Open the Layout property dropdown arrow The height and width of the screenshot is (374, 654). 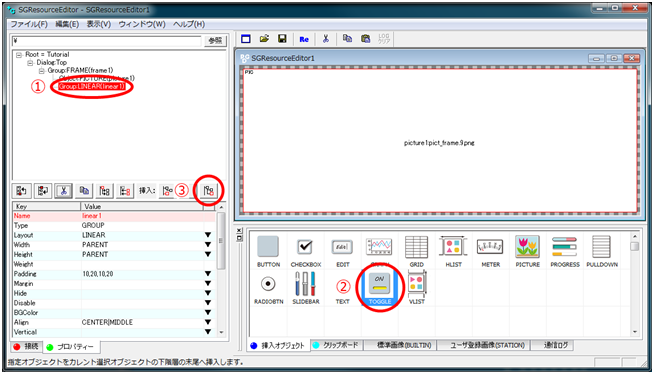coord(208,235)
